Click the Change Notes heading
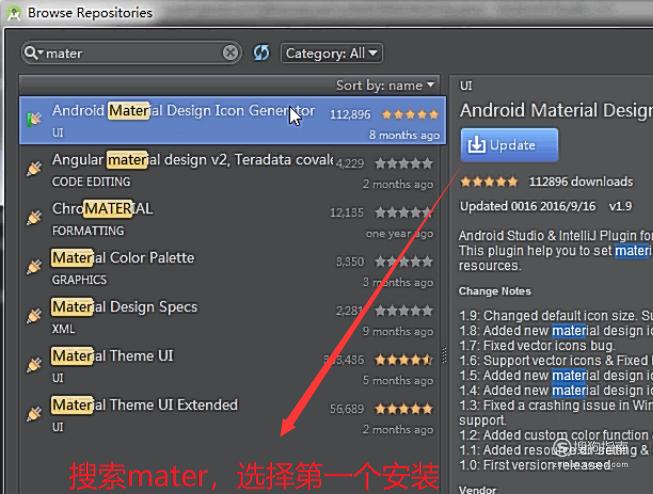Screen dimensions: 653x494 coord(495,291)
